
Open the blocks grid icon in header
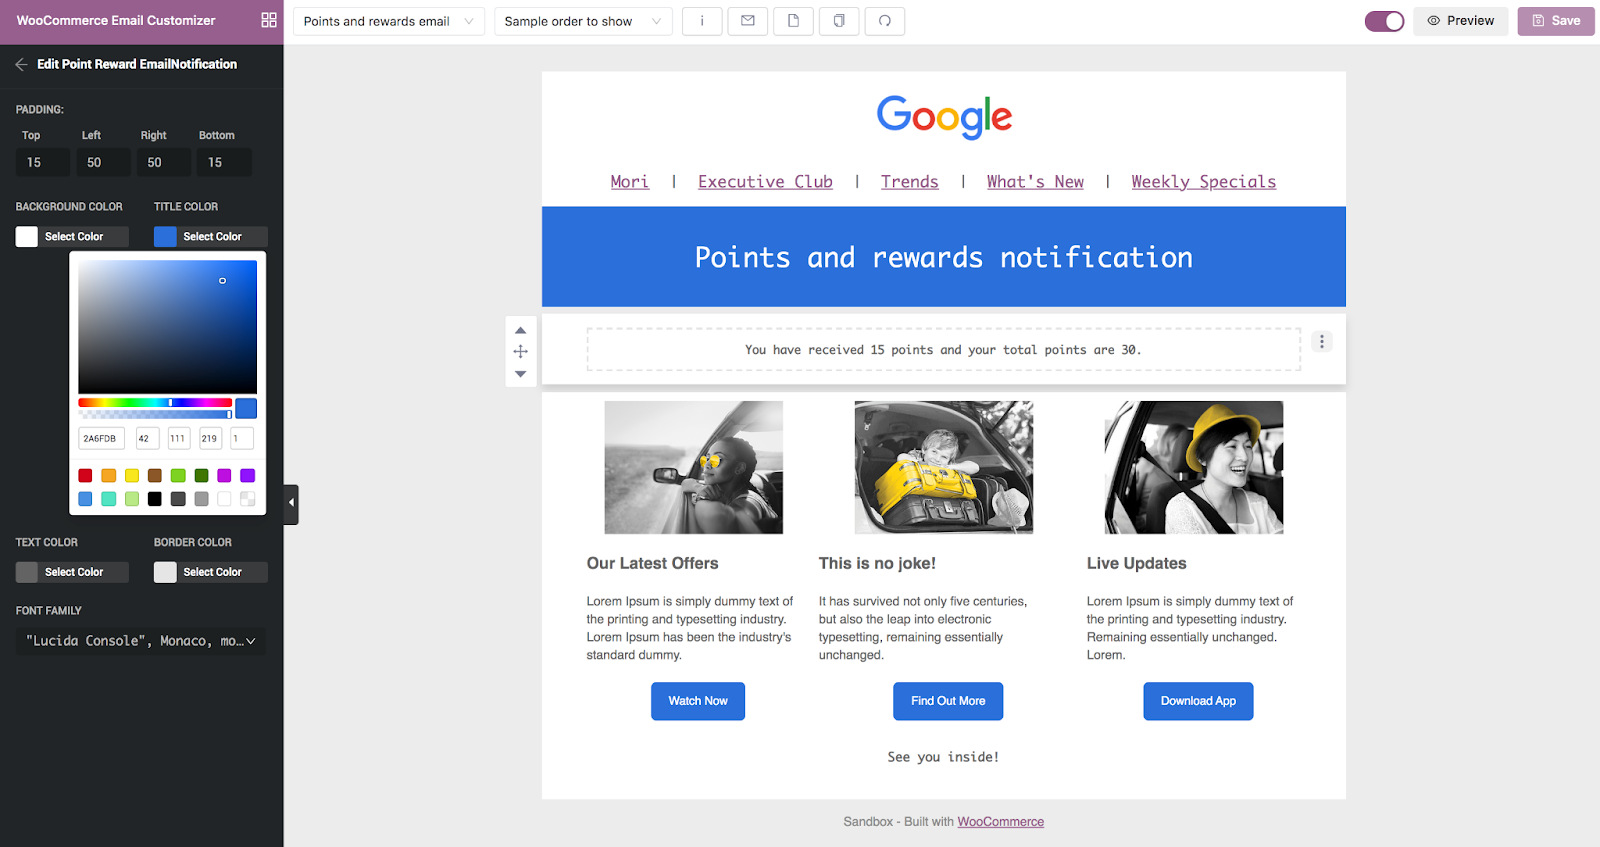[269, 20]
